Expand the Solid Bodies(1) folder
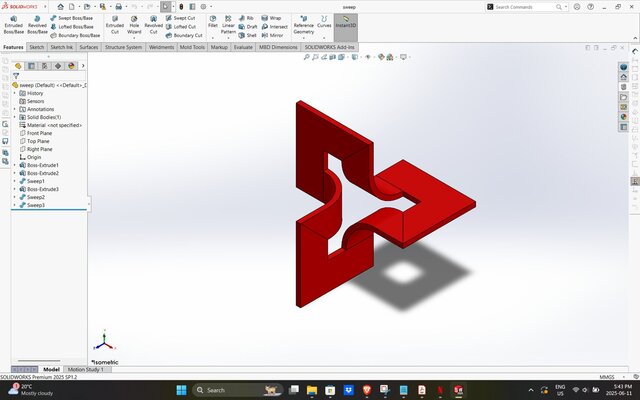This screenshot has width=640, height=400. pyautogui.click(x=14, y=117)
